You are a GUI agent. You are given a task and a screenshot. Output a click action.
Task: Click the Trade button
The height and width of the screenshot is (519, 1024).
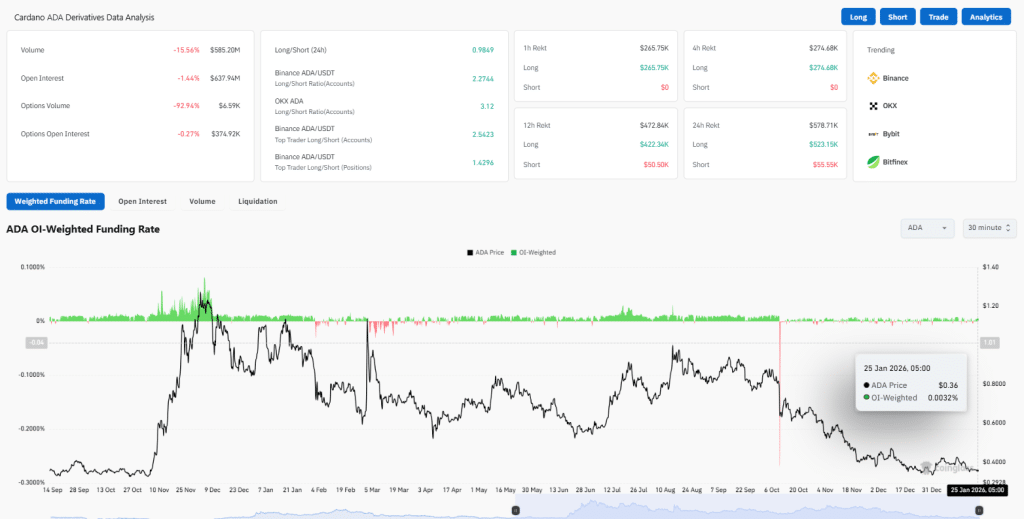point(938,17)
